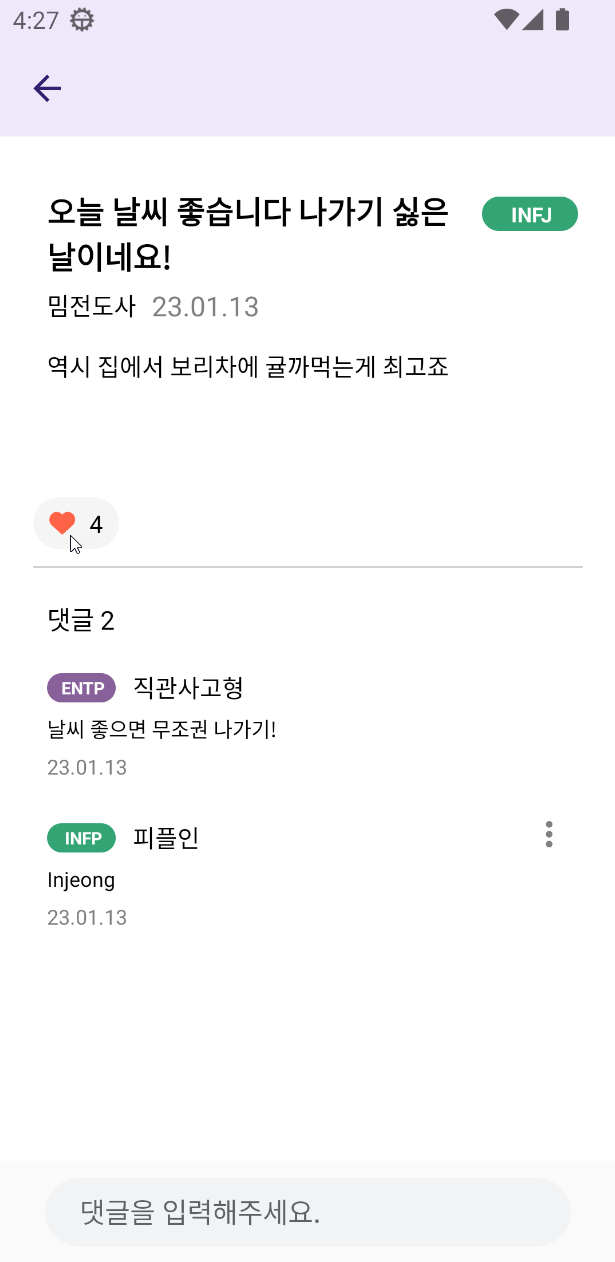Viewport: 615px width, 1262px height.
Task: Select the ENTP badge next to 직관사고형
Action: (81, 687)
